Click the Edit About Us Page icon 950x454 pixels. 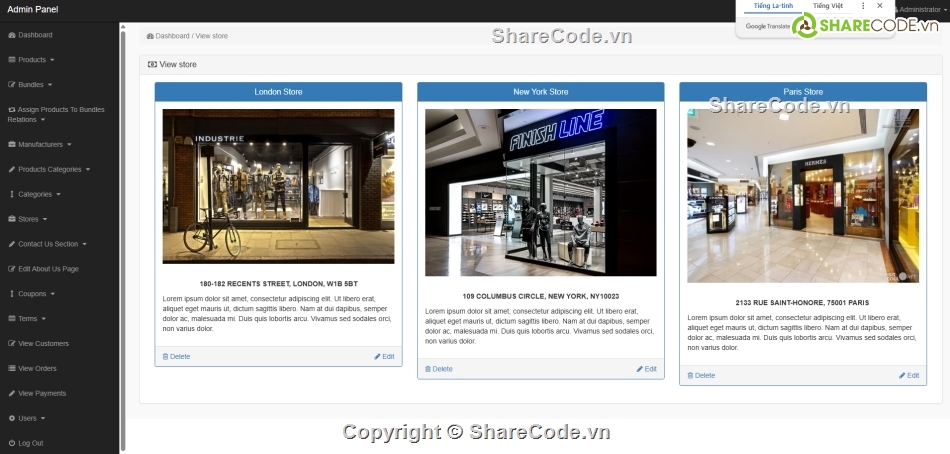[12, 269]
